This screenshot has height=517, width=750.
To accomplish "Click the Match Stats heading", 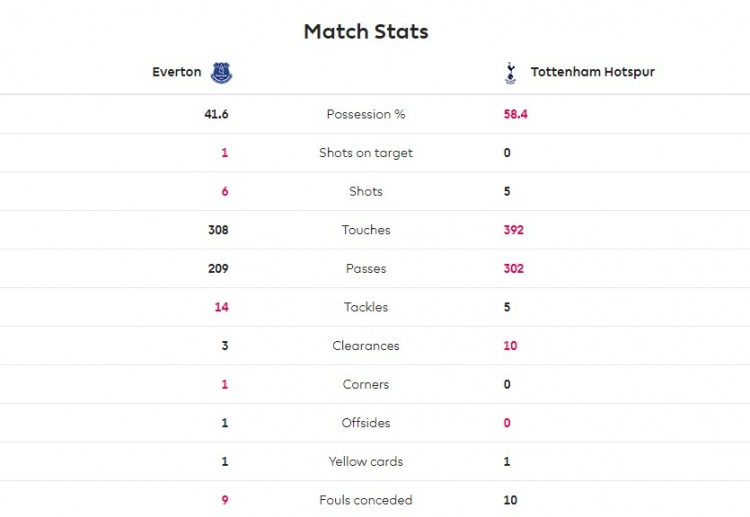I will pos(366,32).
